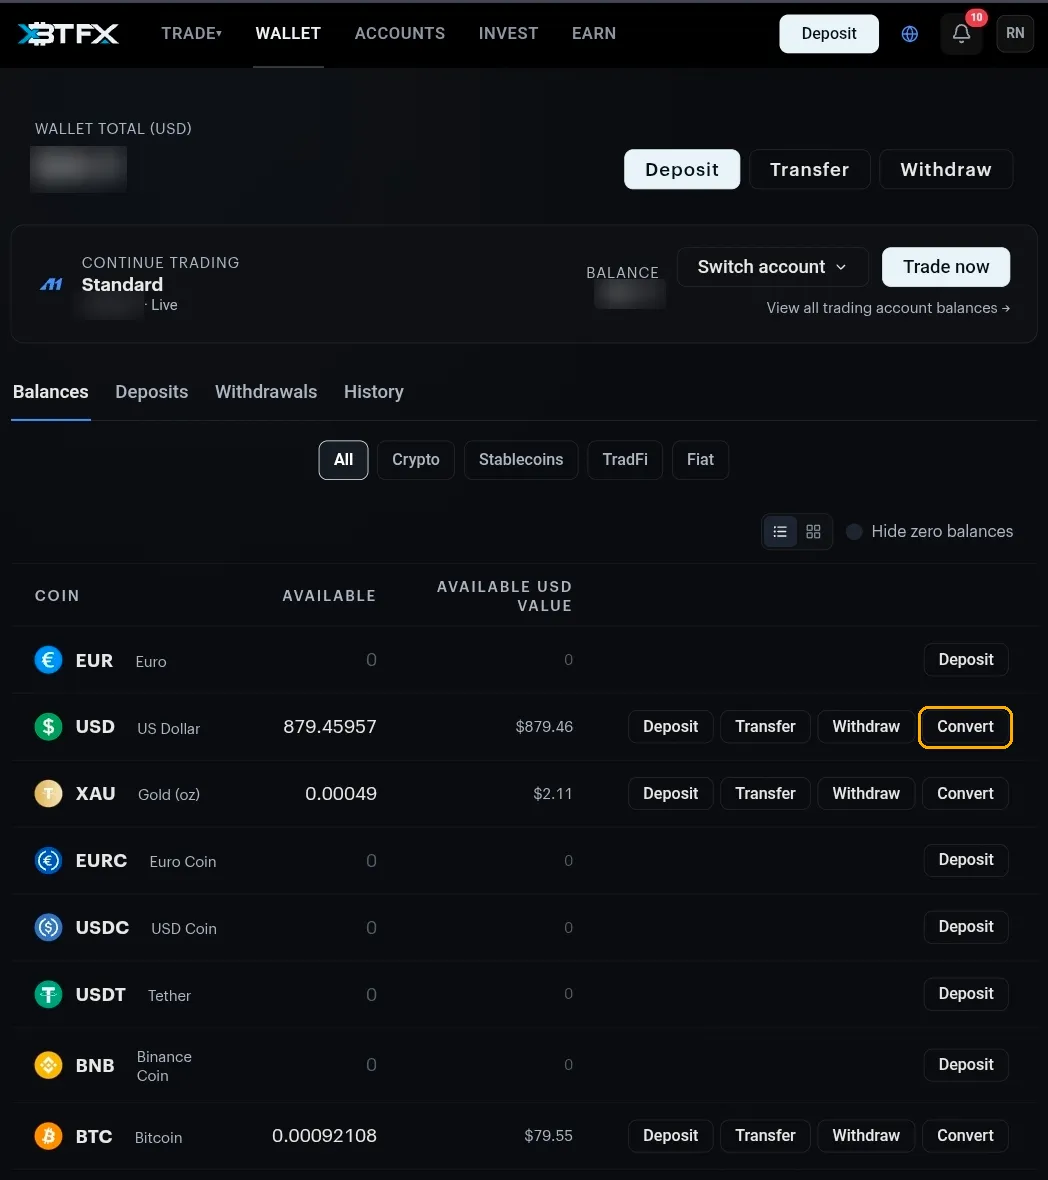The width and height of the screenshot is (1048, 1180).
Task: Click Convert in the XAU row
Action: (x=965, y=794)
